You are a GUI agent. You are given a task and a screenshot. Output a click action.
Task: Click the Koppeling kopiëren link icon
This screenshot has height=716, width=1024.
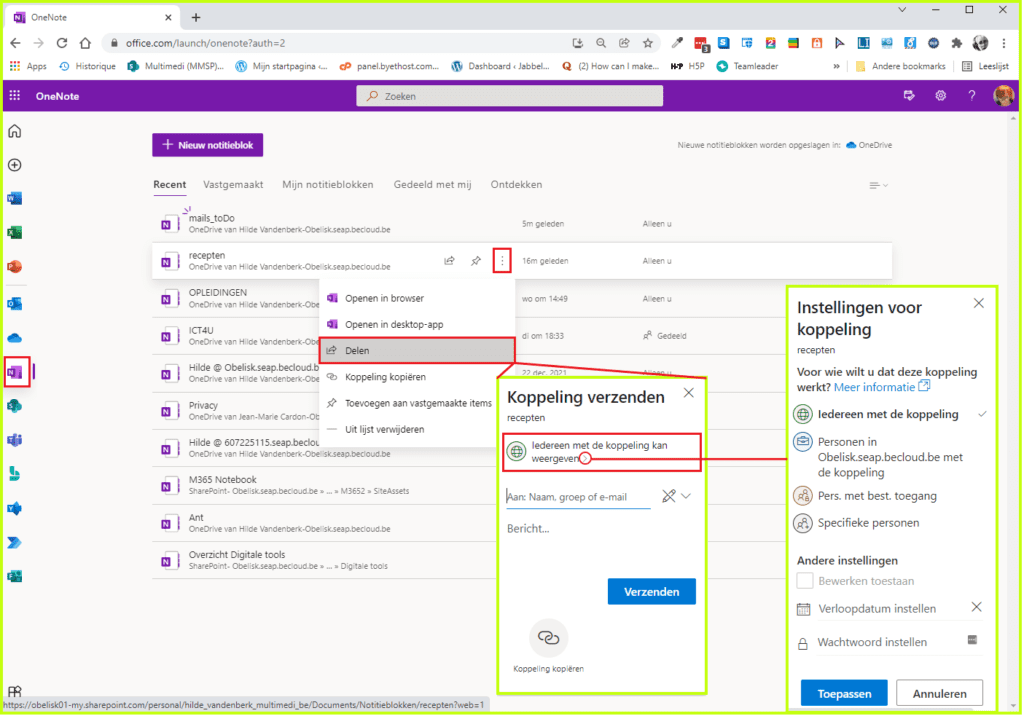(549, 638)
